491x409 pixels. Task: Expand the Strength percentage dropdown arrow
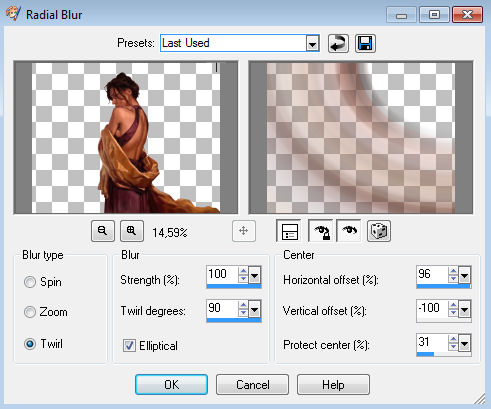255,276
